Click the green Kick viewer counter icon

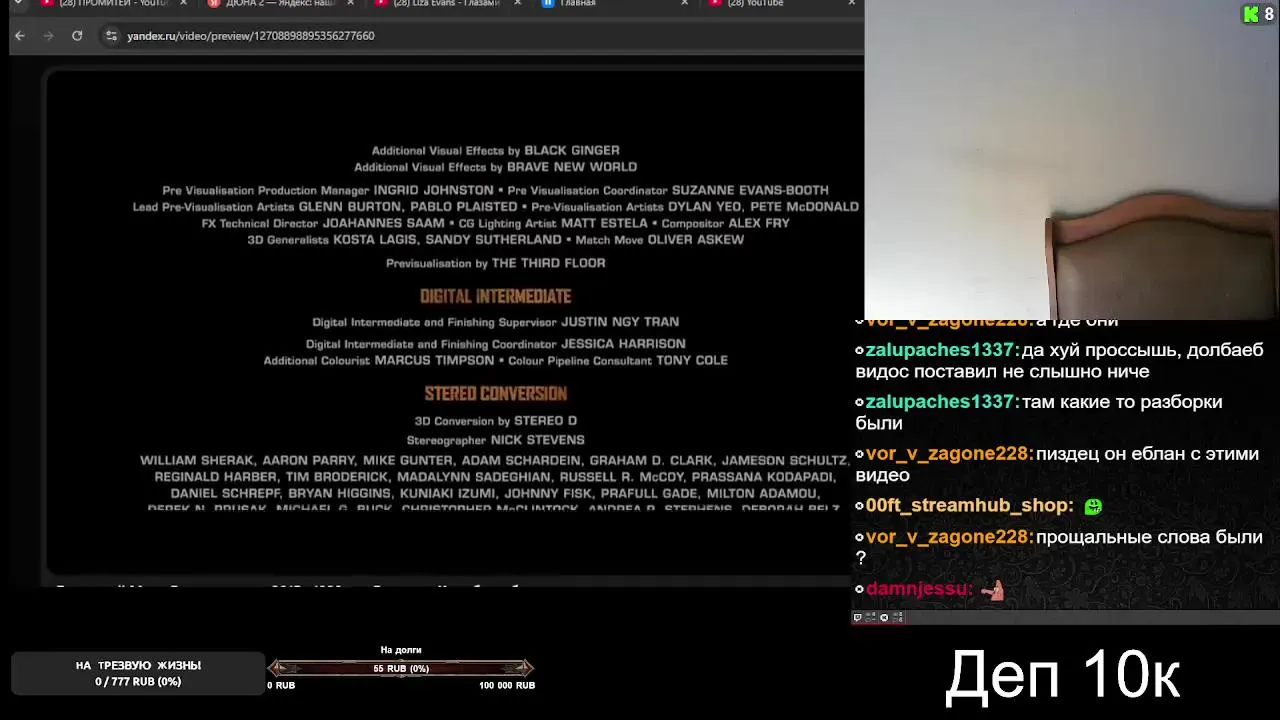[1250, 14]
